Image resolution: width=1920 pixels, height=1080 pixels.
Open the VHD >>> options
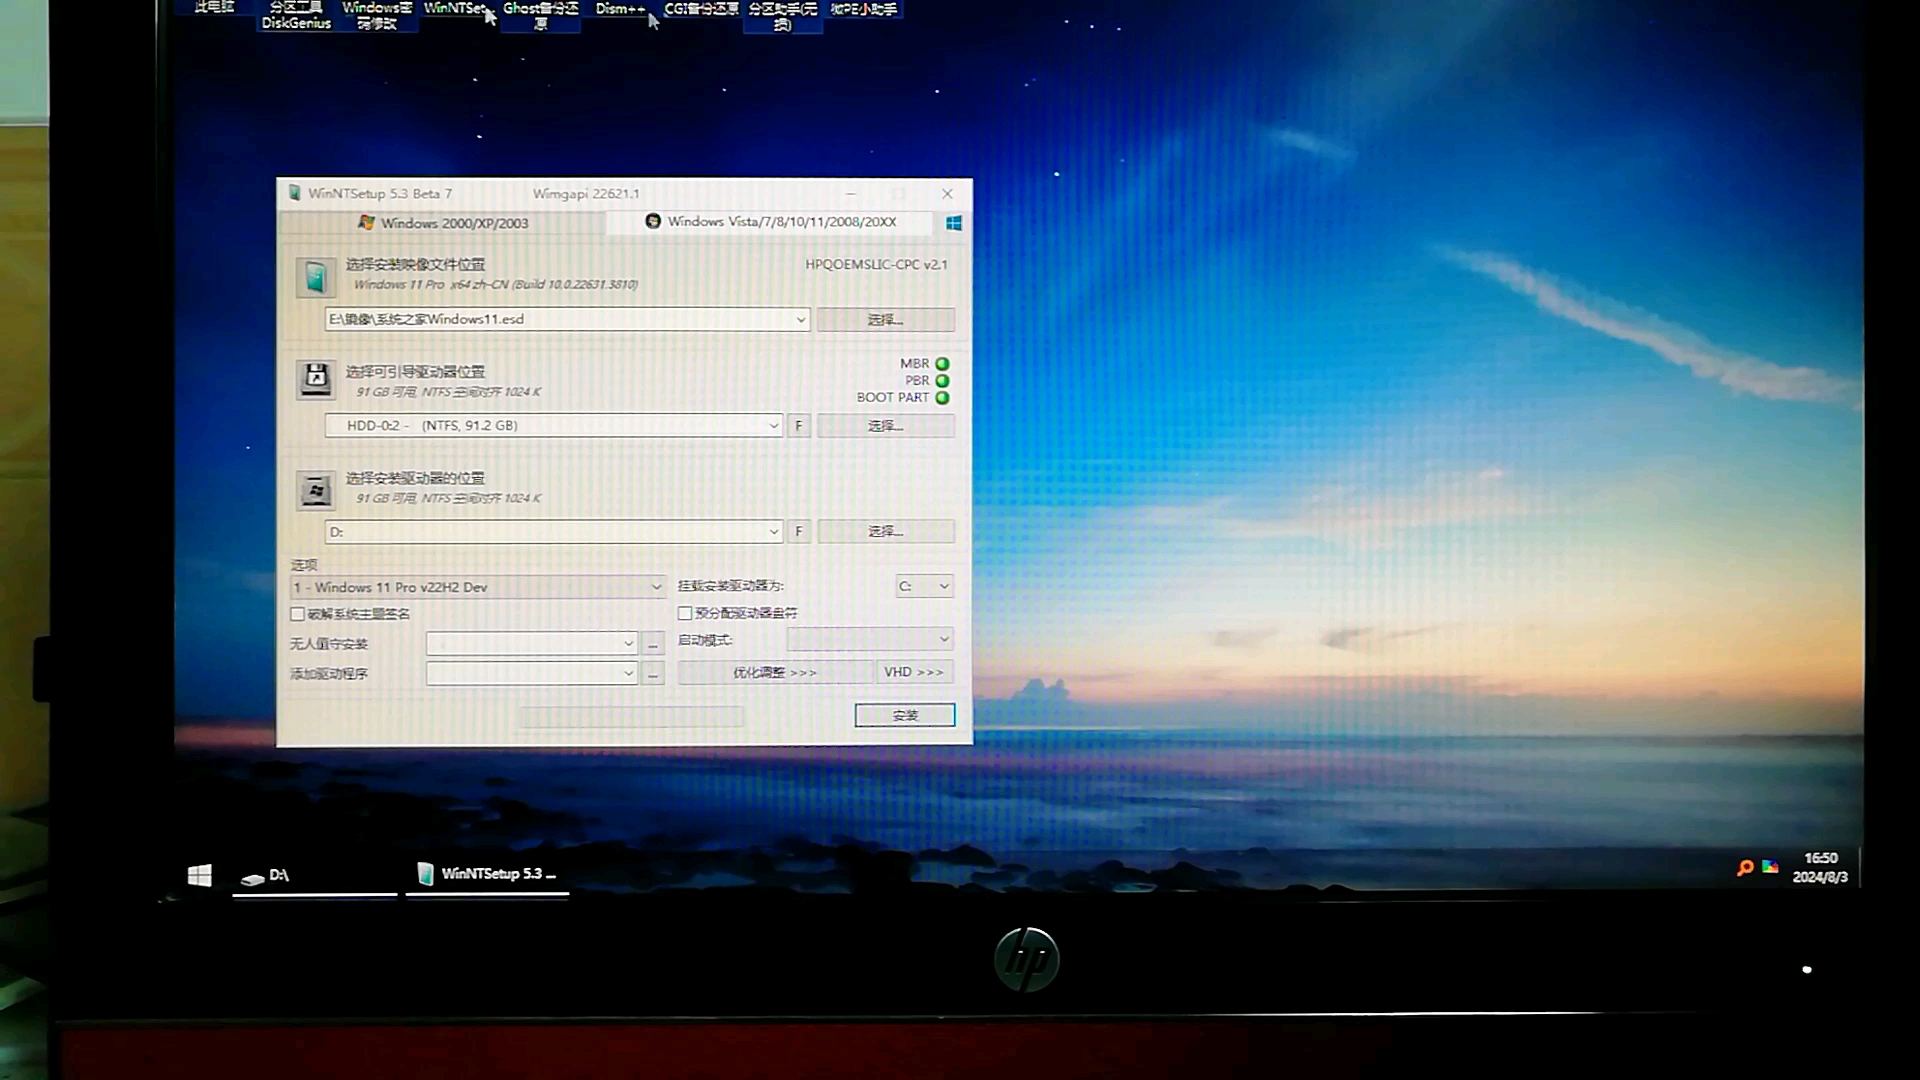[914, 672]
